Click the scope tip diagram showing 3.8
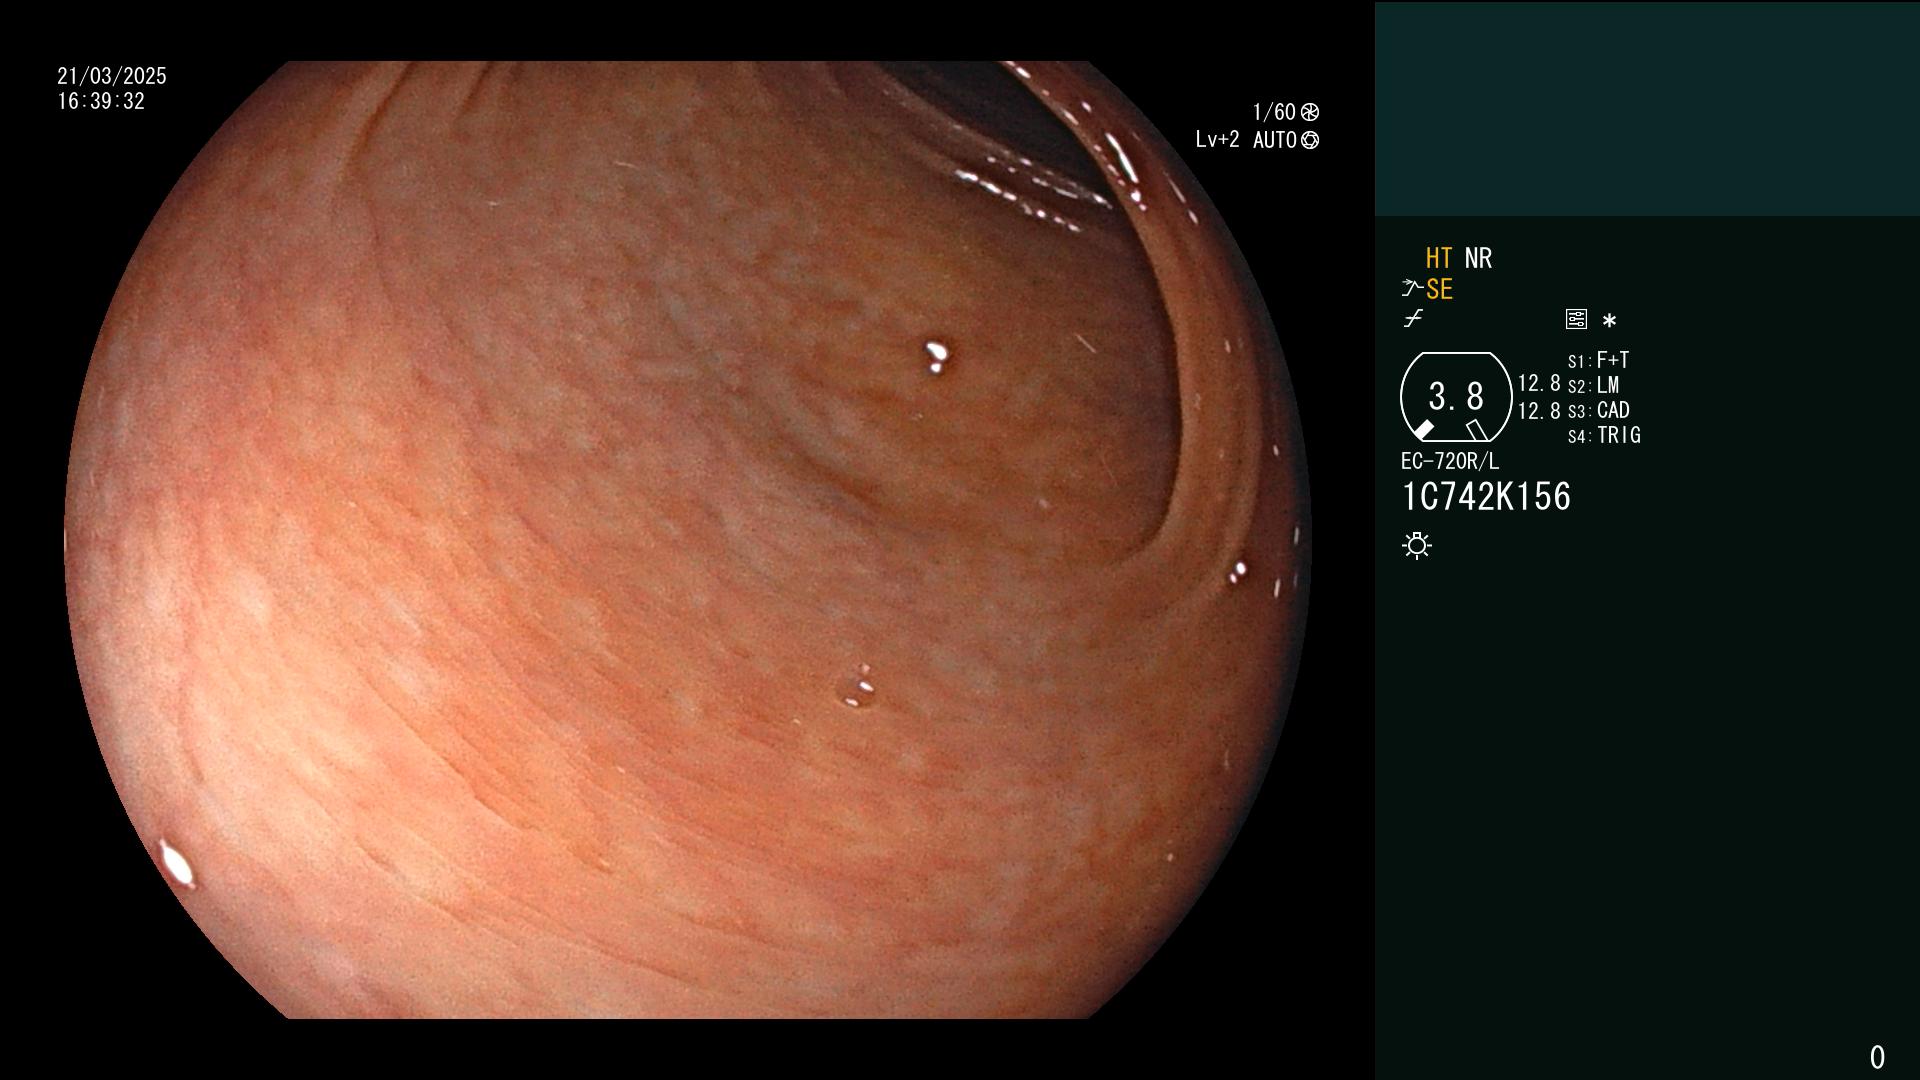The height and width of the screenshot is (1080, 1920). [1456, 397]
